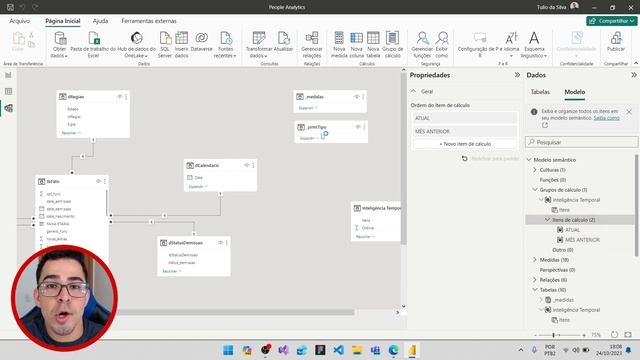
Task: Collapse the Geral section in Propriedades
Action: 413,91
